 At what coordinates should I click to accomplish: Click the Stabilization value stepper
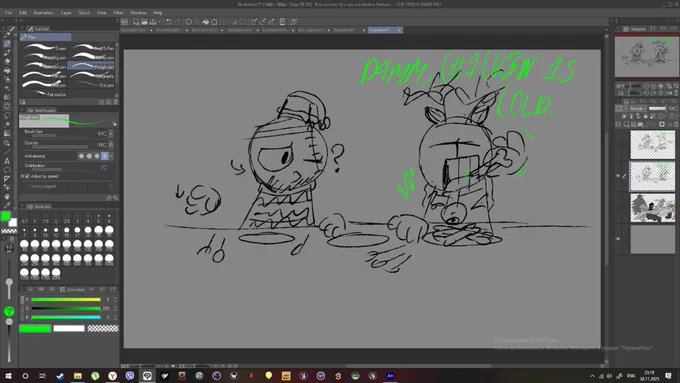pyautogui.click(x=105, y=167)
